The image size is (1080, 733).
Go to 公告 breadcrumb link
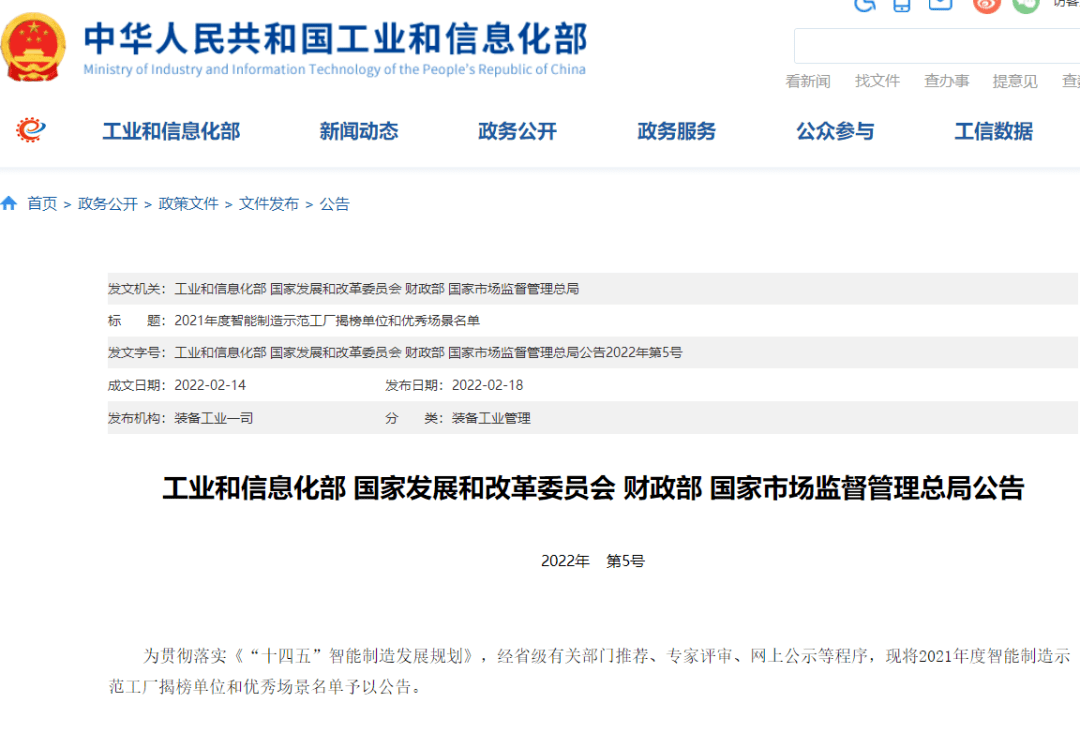tap(334, 204)
